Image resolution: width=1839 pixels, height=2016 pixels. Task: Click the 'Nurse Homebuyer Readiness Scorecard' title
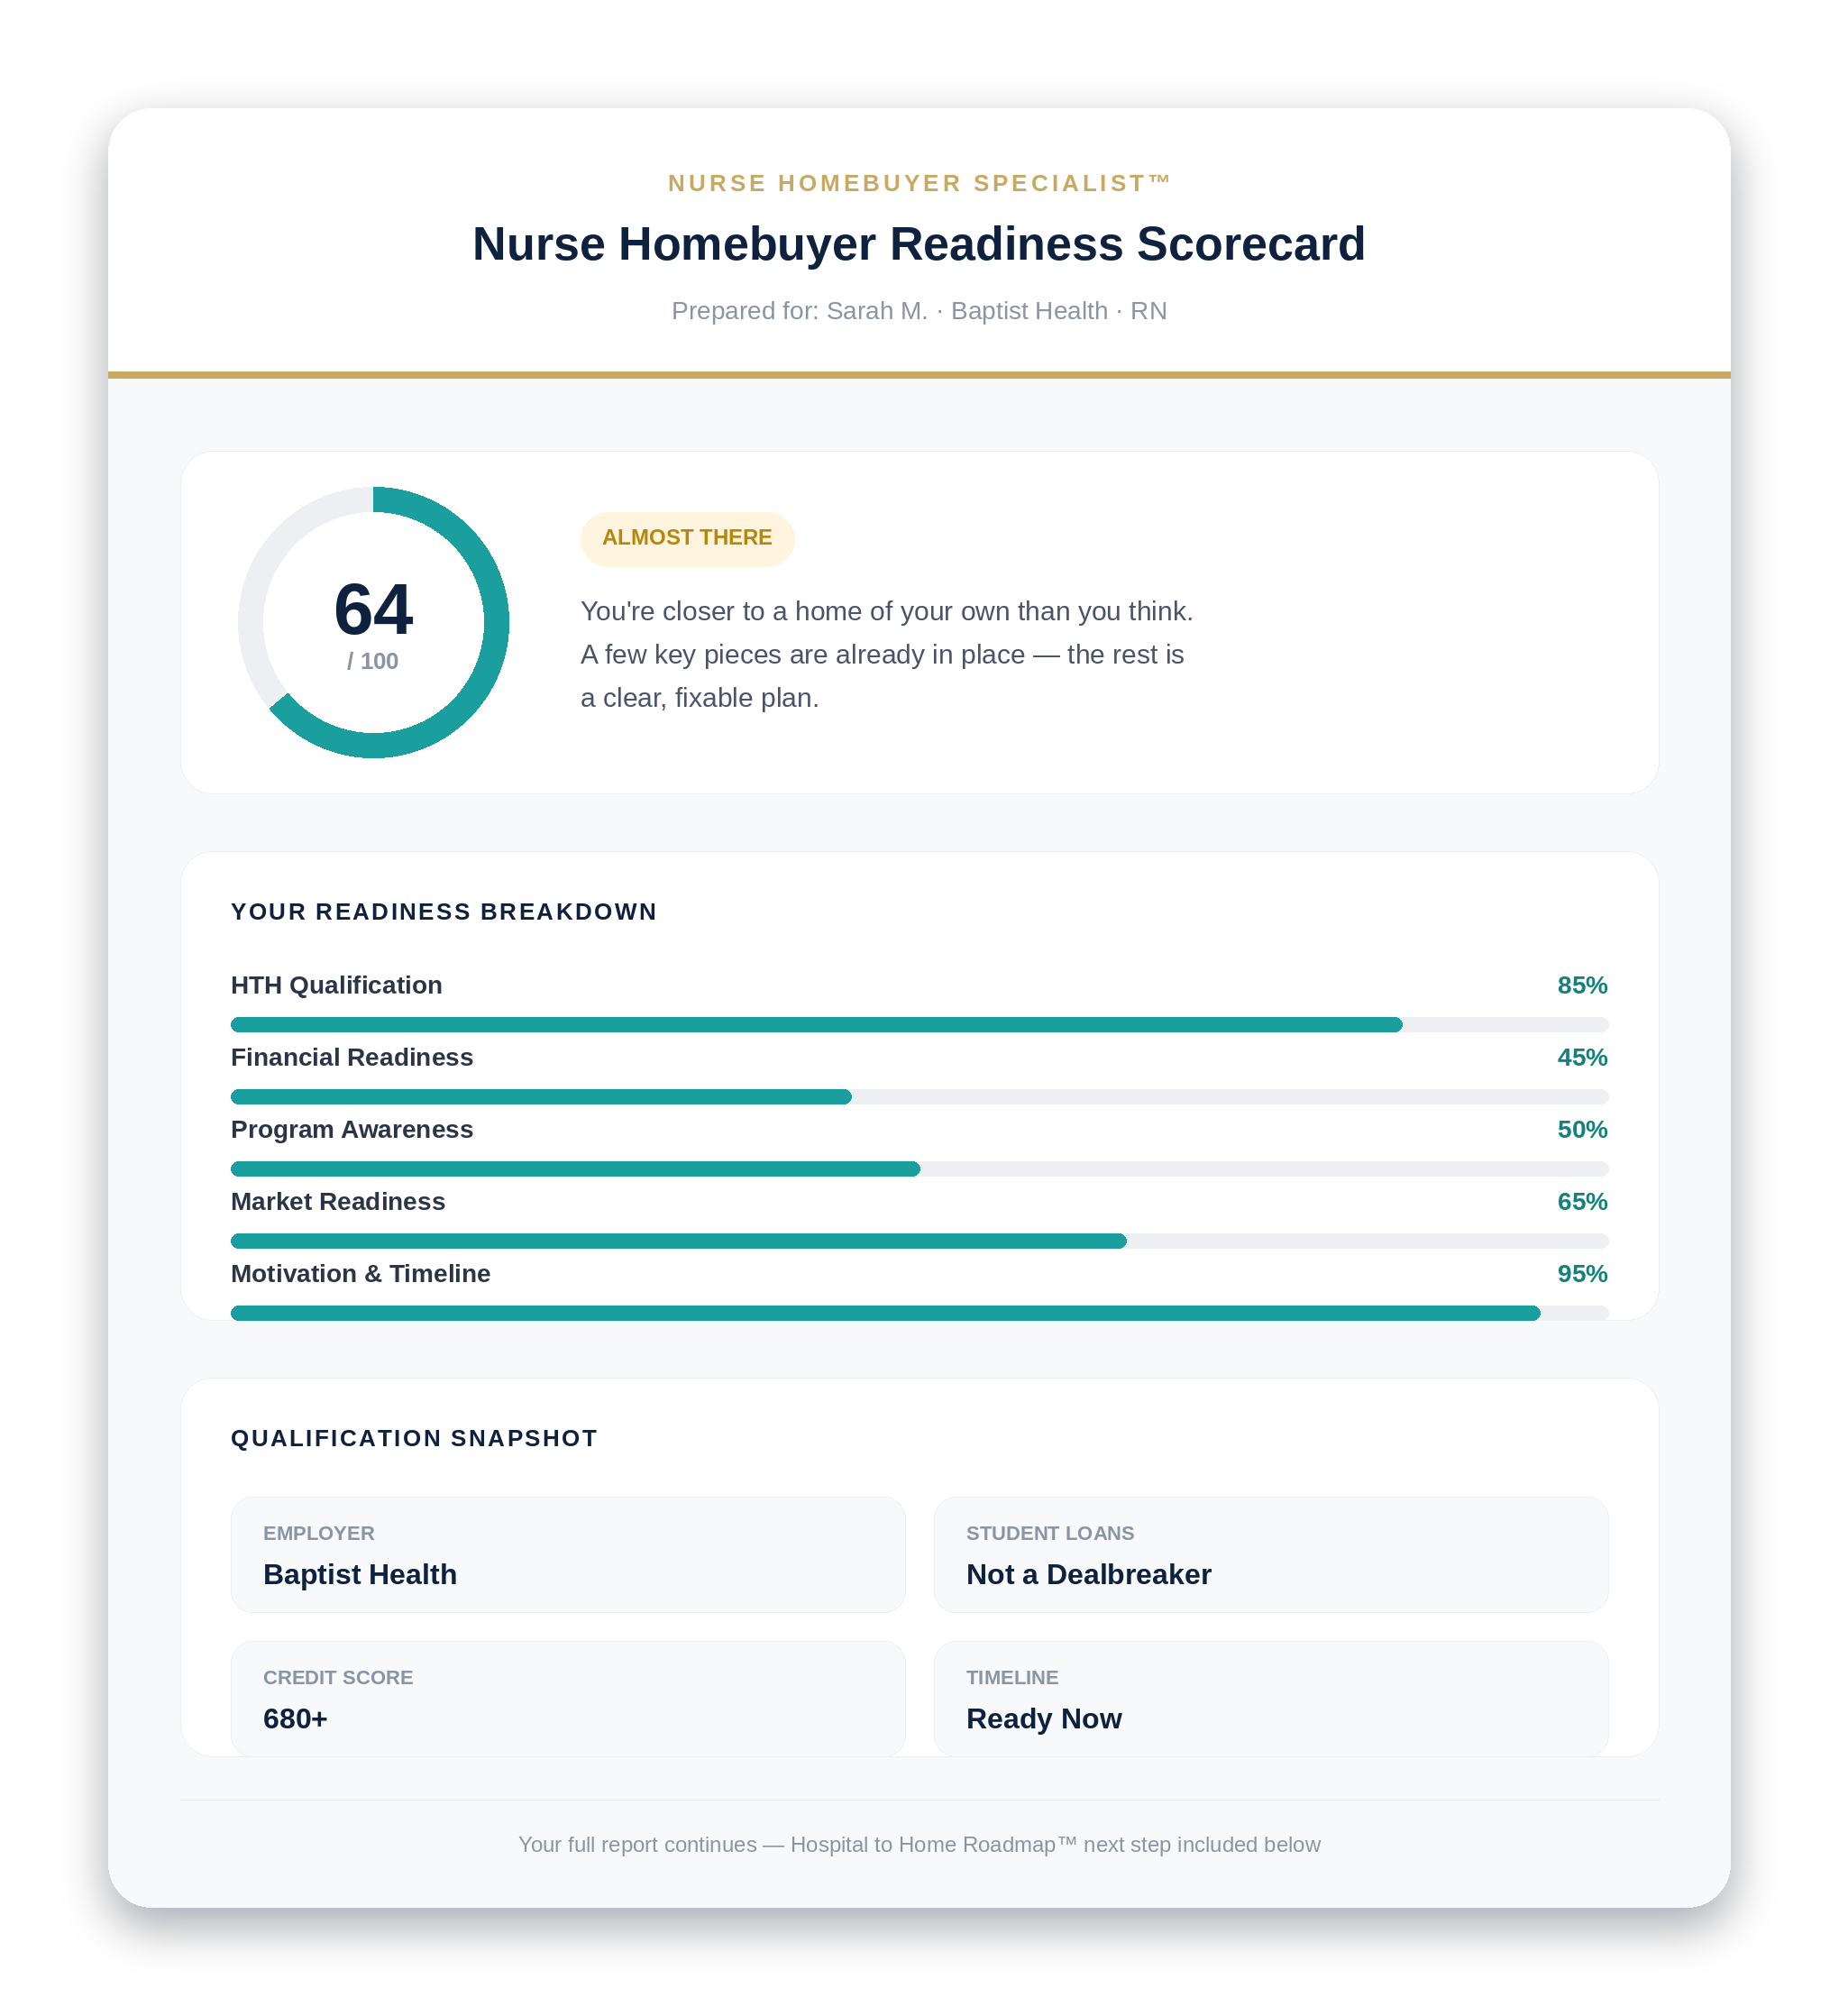click(x=919, y=244)
